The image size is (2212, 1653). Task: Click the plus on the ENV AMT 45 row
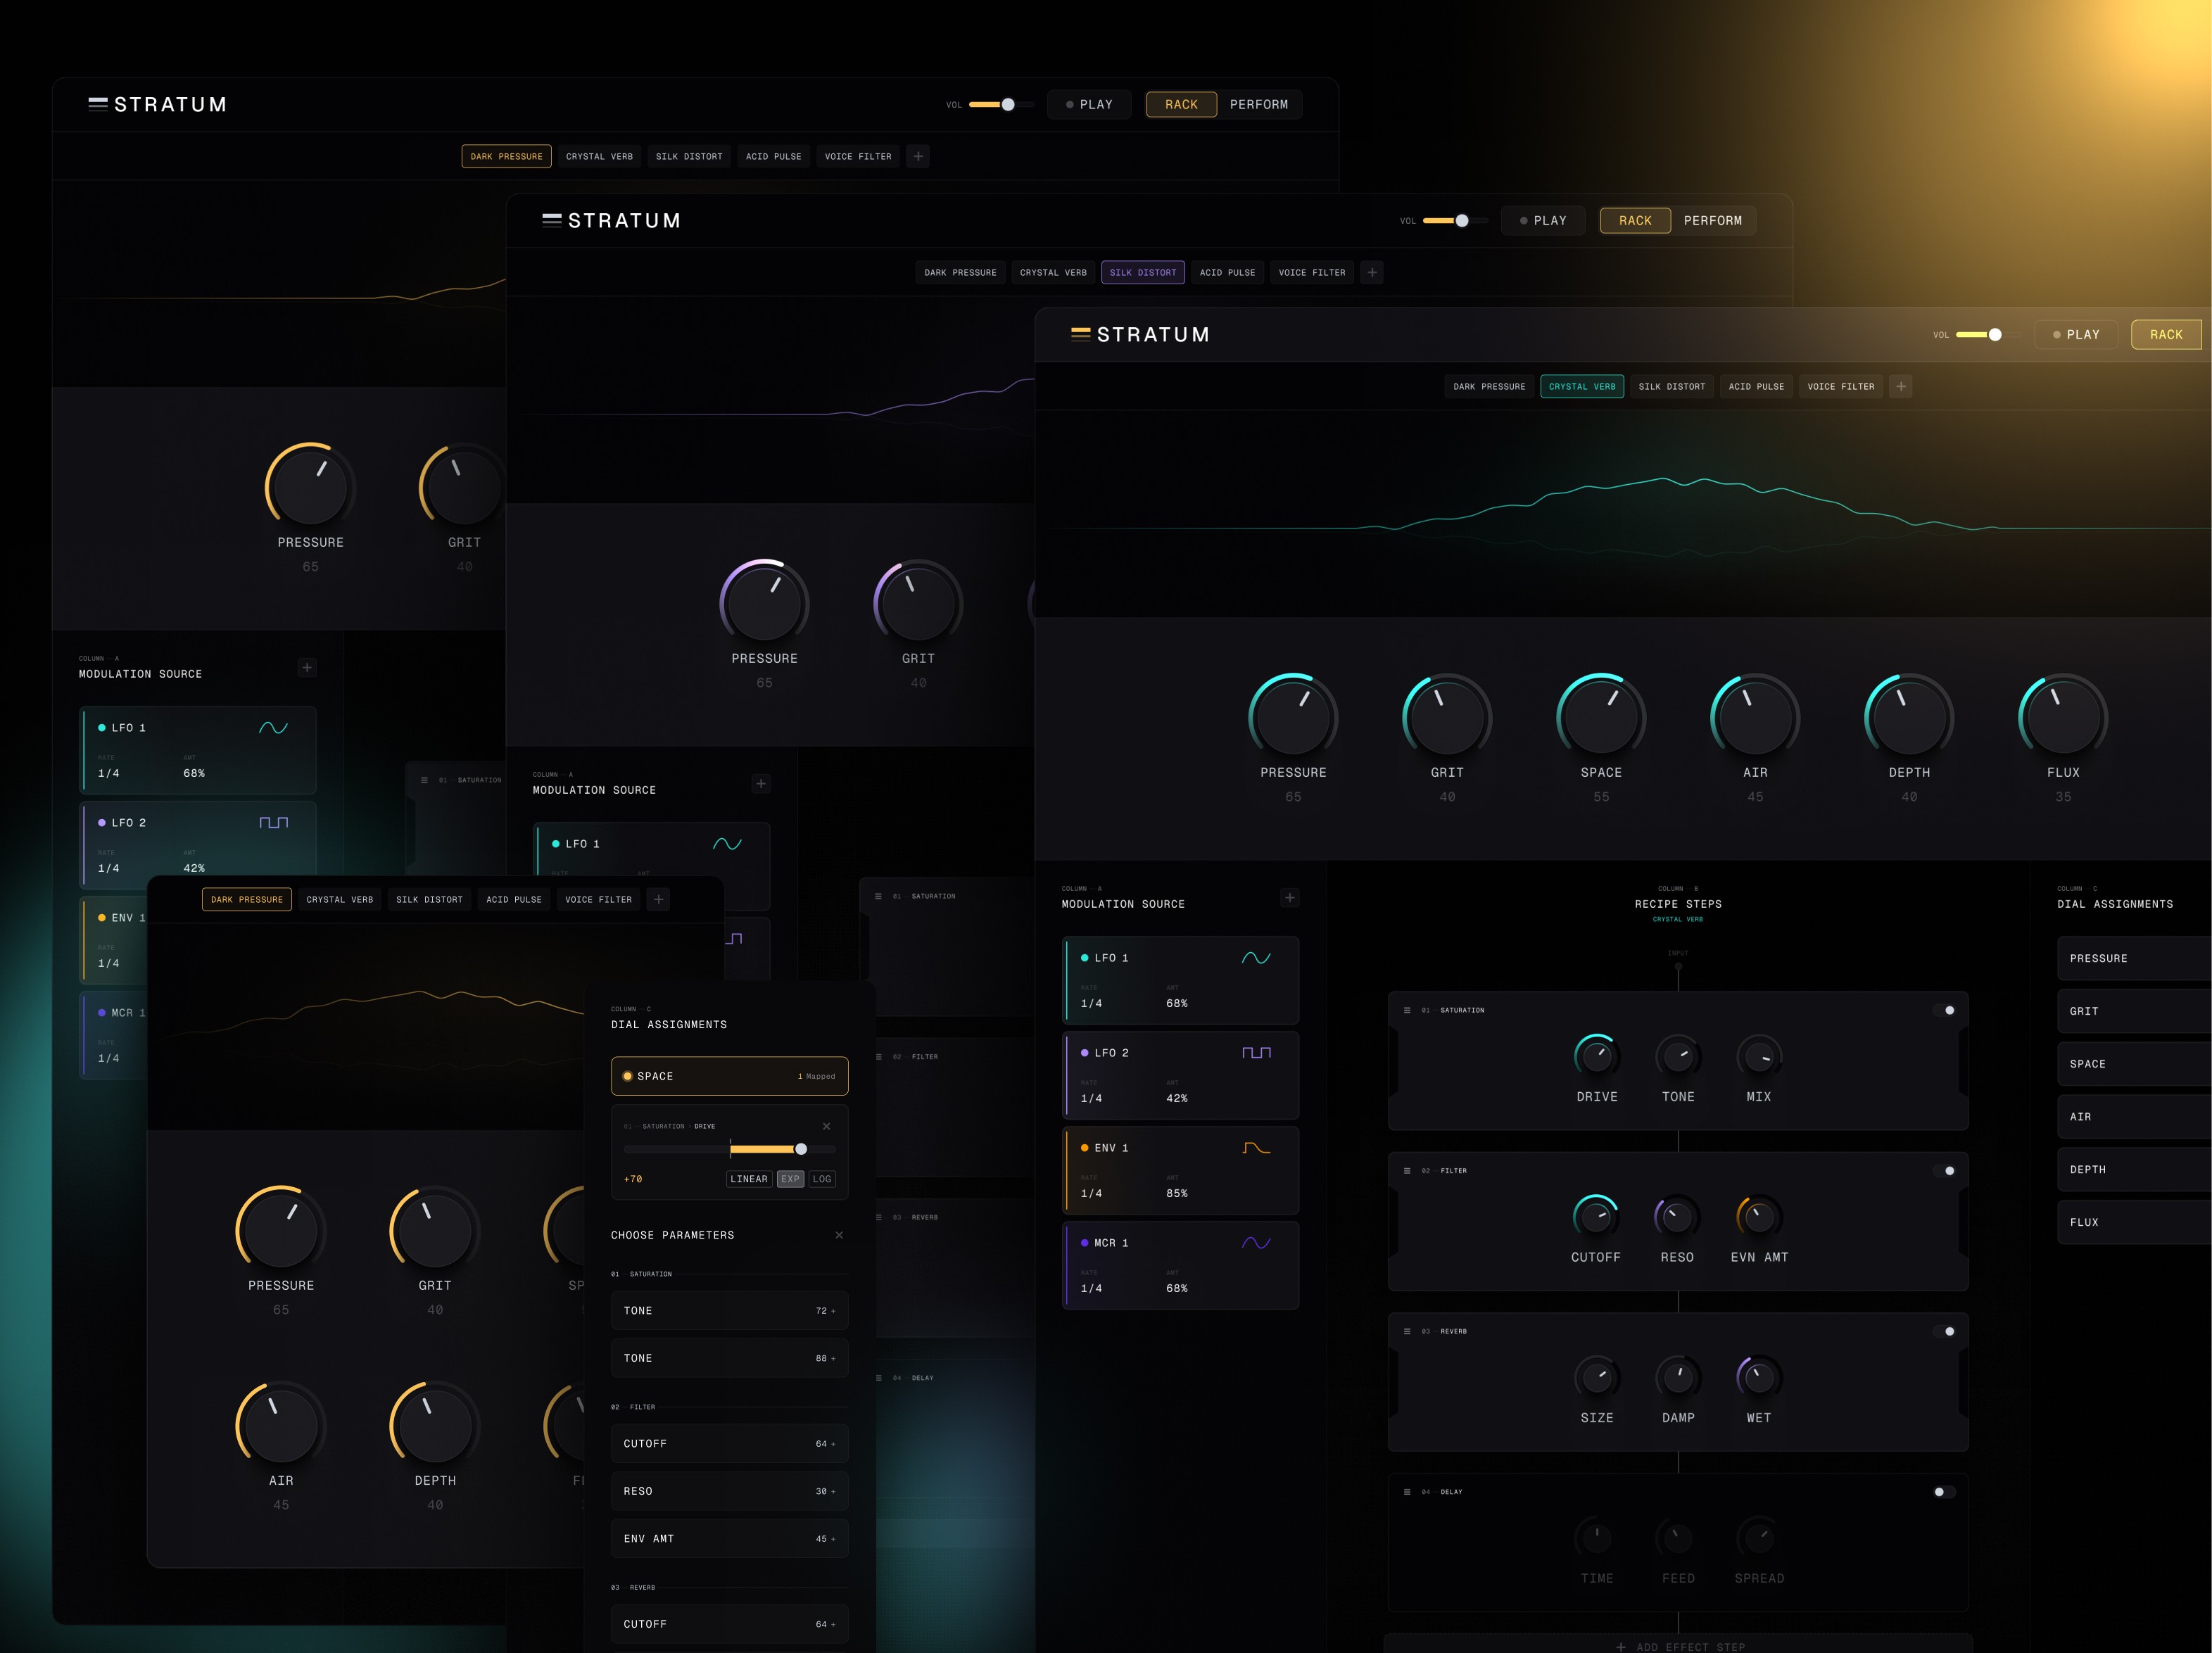point(833,1539)
